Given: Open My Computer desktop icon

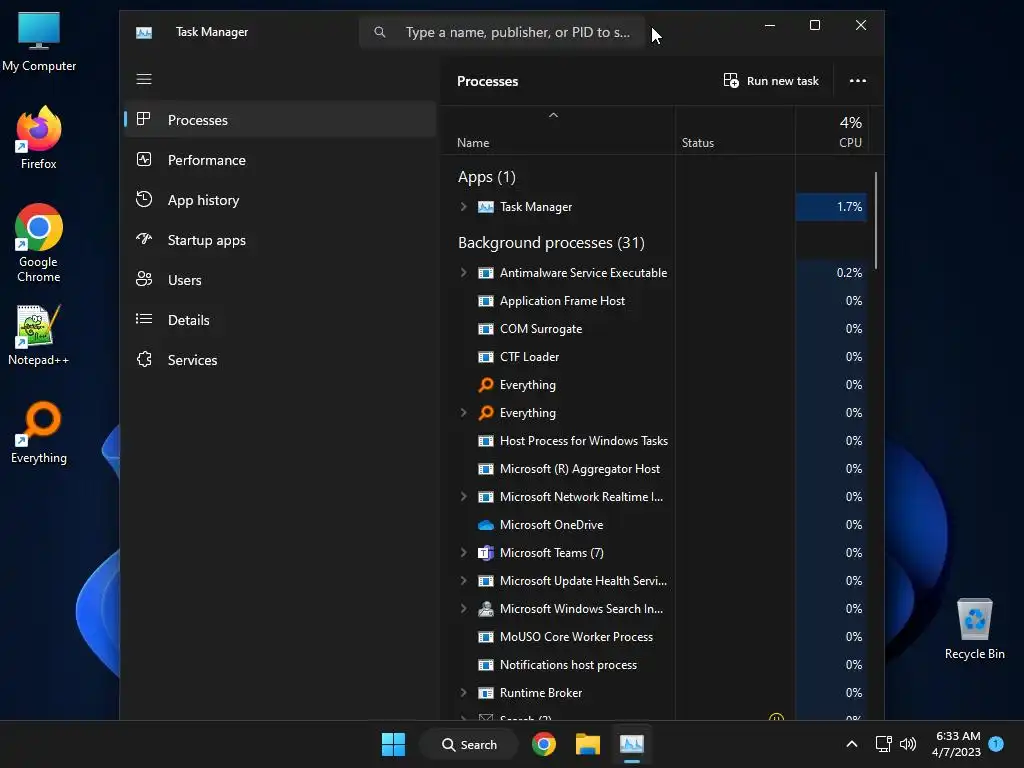Looking at the screenshot, I should coord(39,41).
